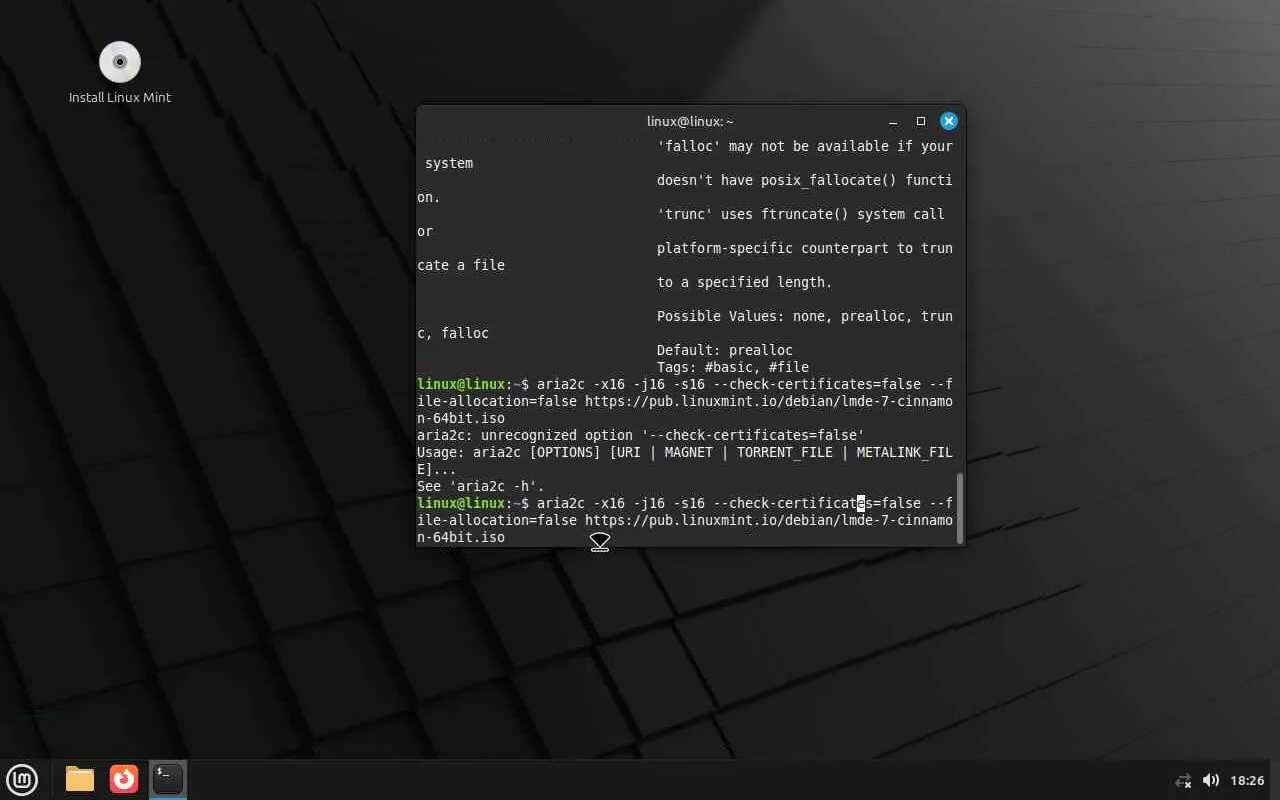Screen dimensions: 1280x800
Task: Click "Possible Values: none, prealloc, trun"
Action: tap(805, 316)
